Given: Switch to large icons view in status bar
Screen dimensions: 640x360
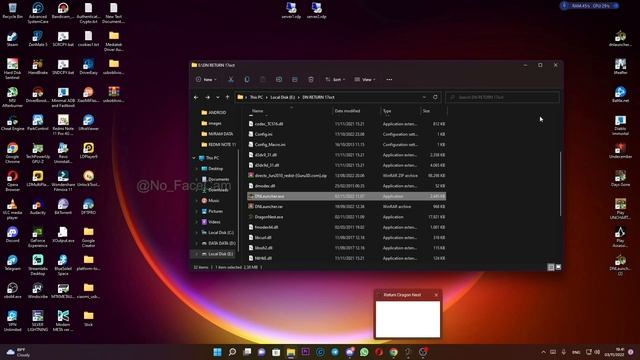Looking at the screenshot, I should 558,267.
